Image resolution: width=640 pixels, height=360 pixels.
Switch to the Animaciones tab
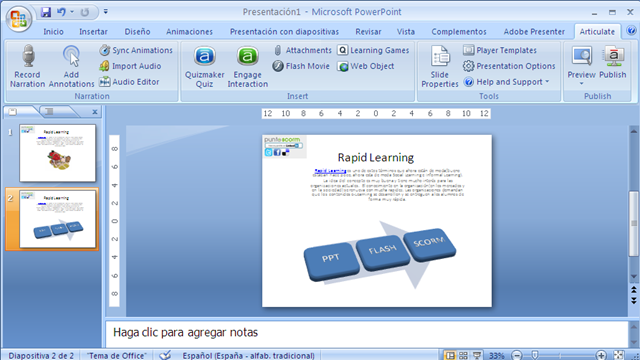pos(189,31)
